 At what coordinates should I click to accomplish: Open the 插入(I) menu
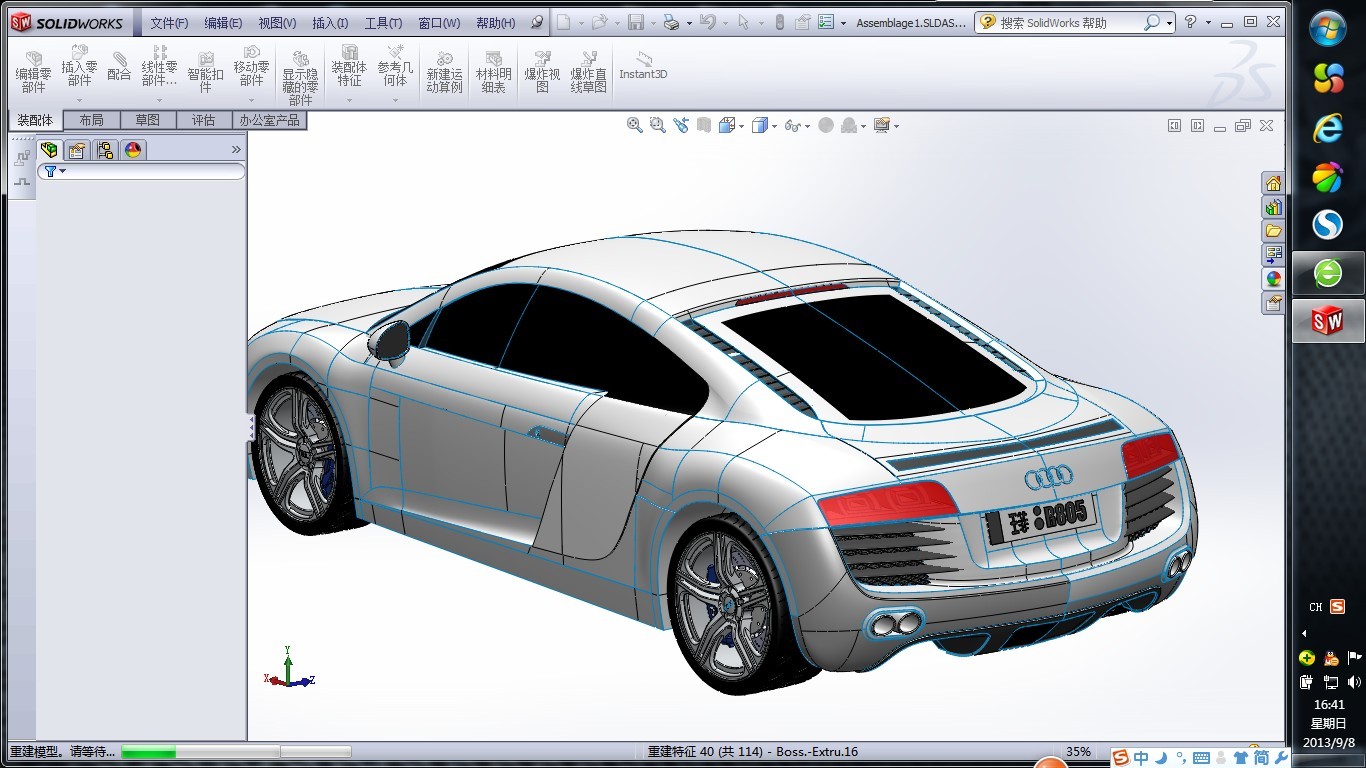point(330,23)
